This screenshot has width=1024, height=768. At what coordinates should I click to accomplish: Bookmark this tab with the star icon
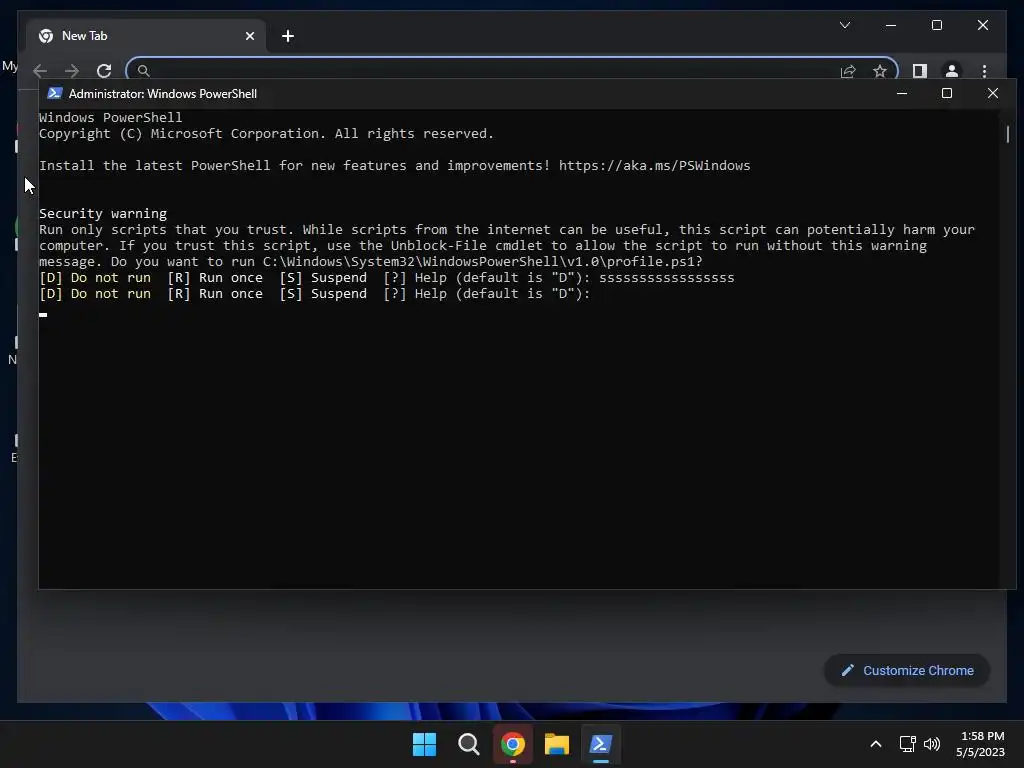pyautogui.click(x=880, y=71)
